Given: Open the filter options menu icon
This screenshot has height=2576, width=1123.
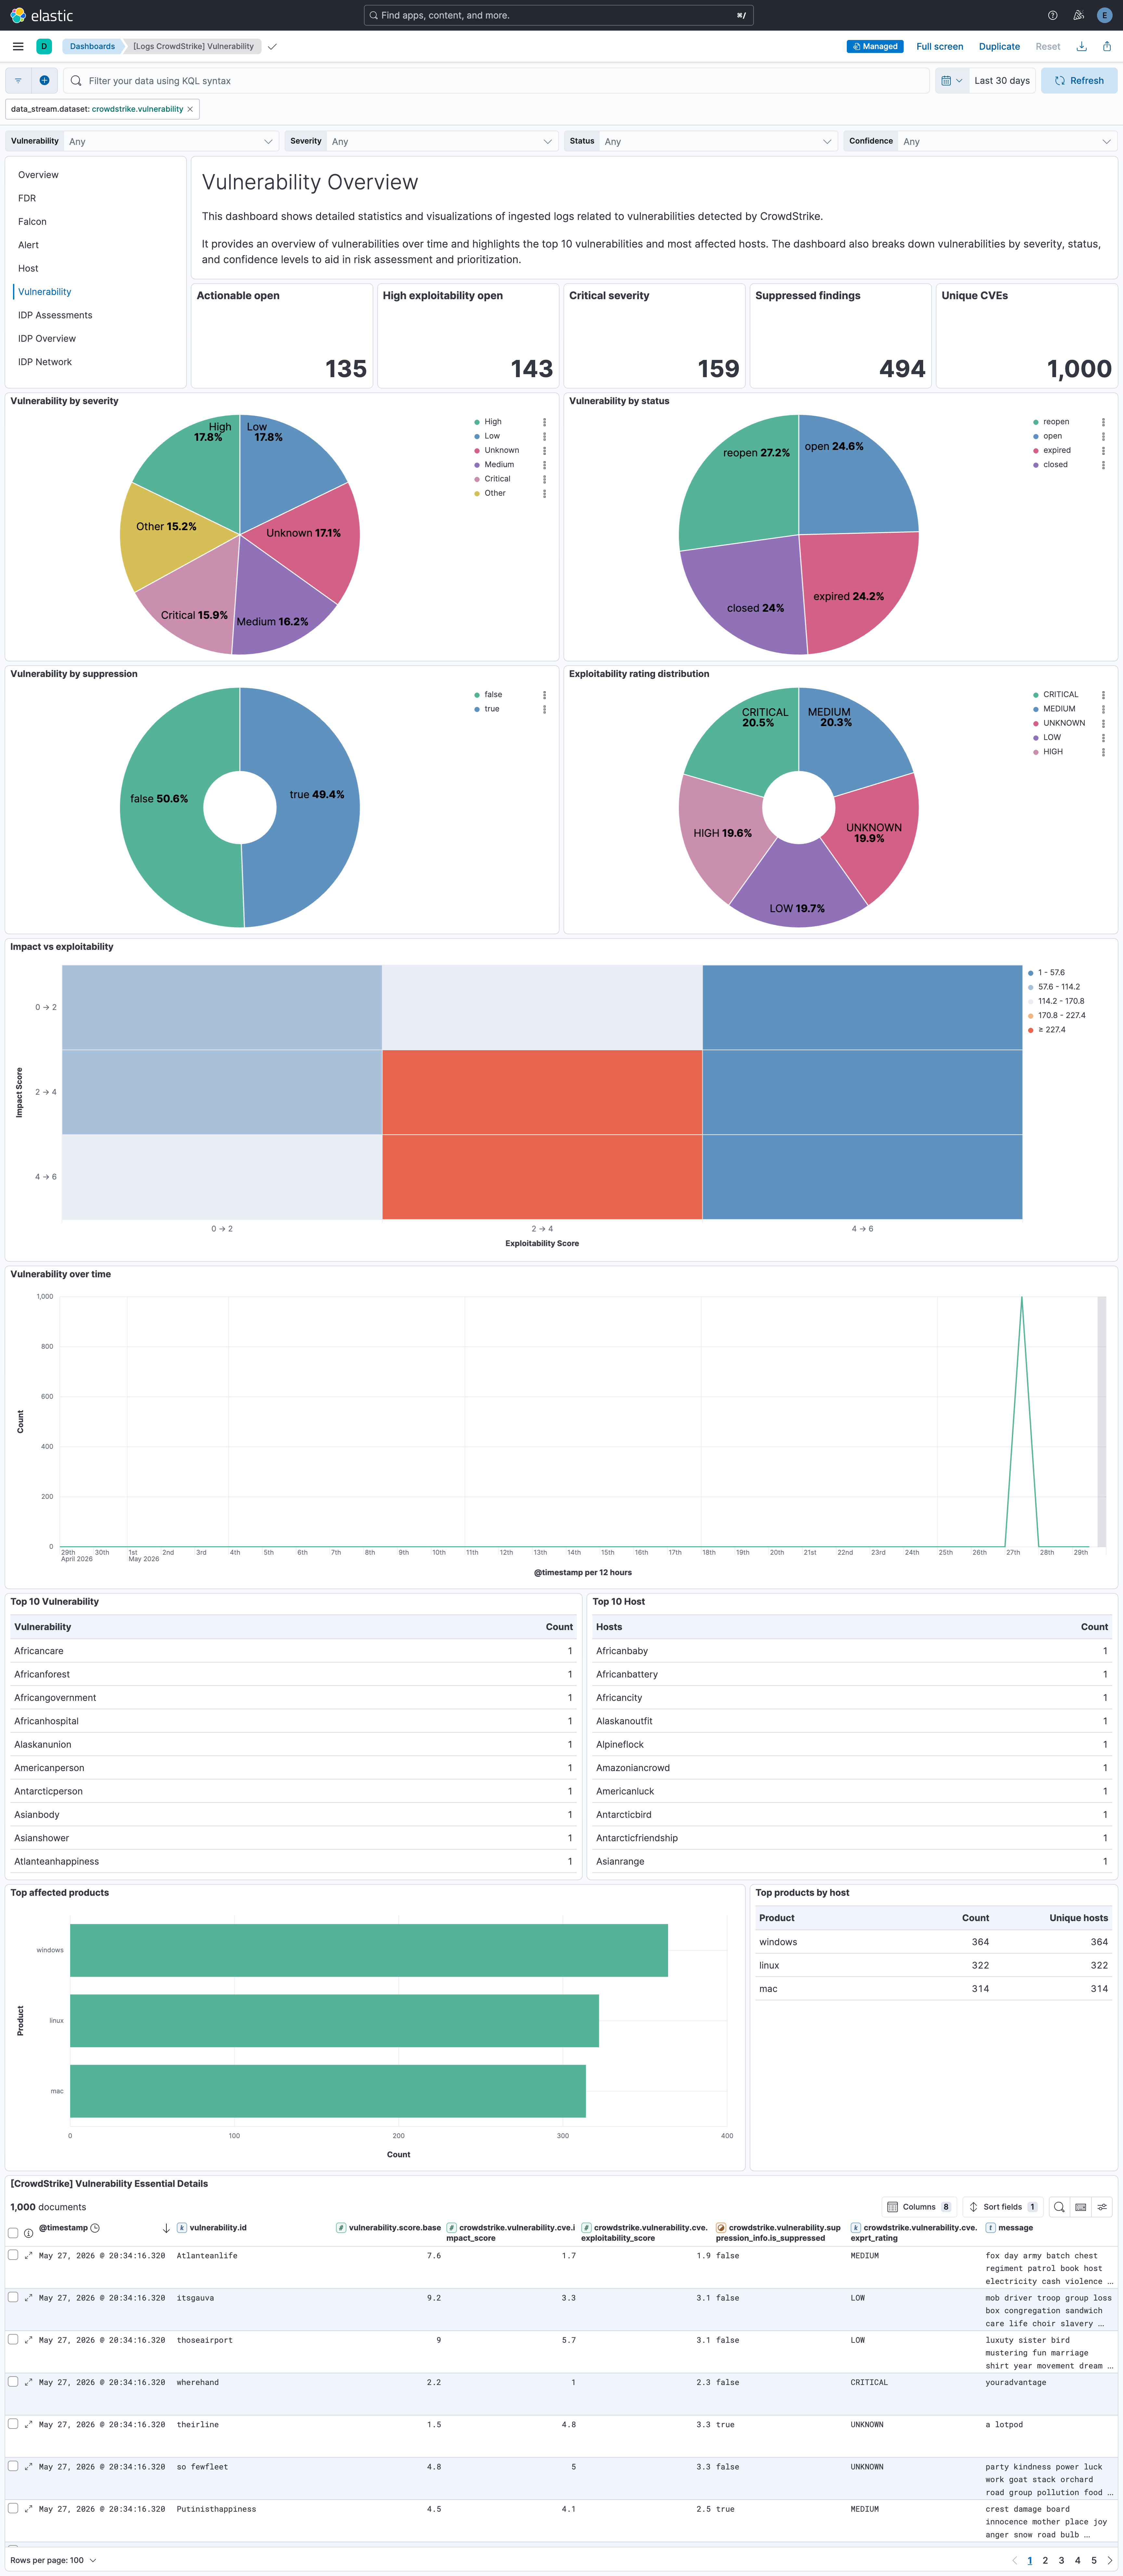Looking at the screenshot, I should coord(18,81).
